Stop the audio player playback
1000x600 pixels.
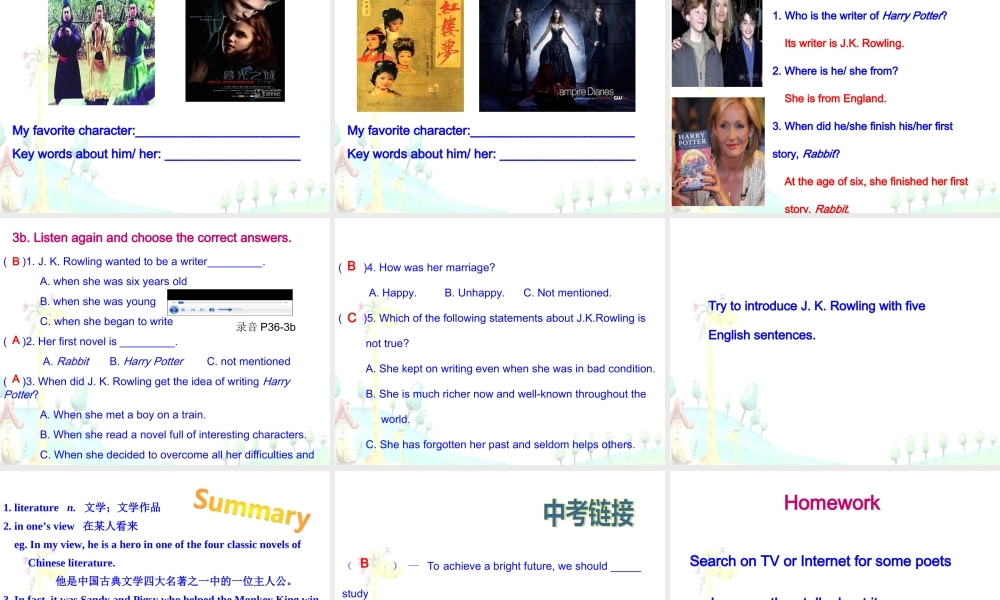[x=183, y=310]
